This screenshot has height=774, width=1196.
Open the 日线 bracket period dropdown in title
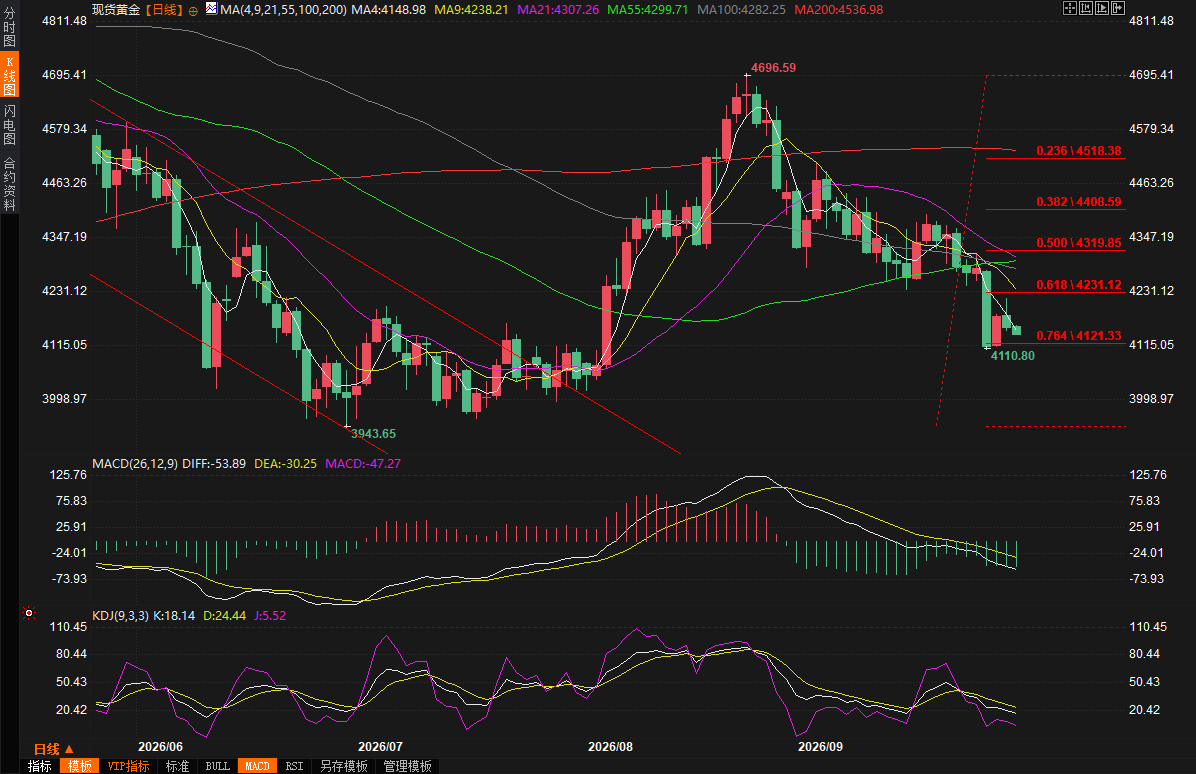tap(164, 10)
